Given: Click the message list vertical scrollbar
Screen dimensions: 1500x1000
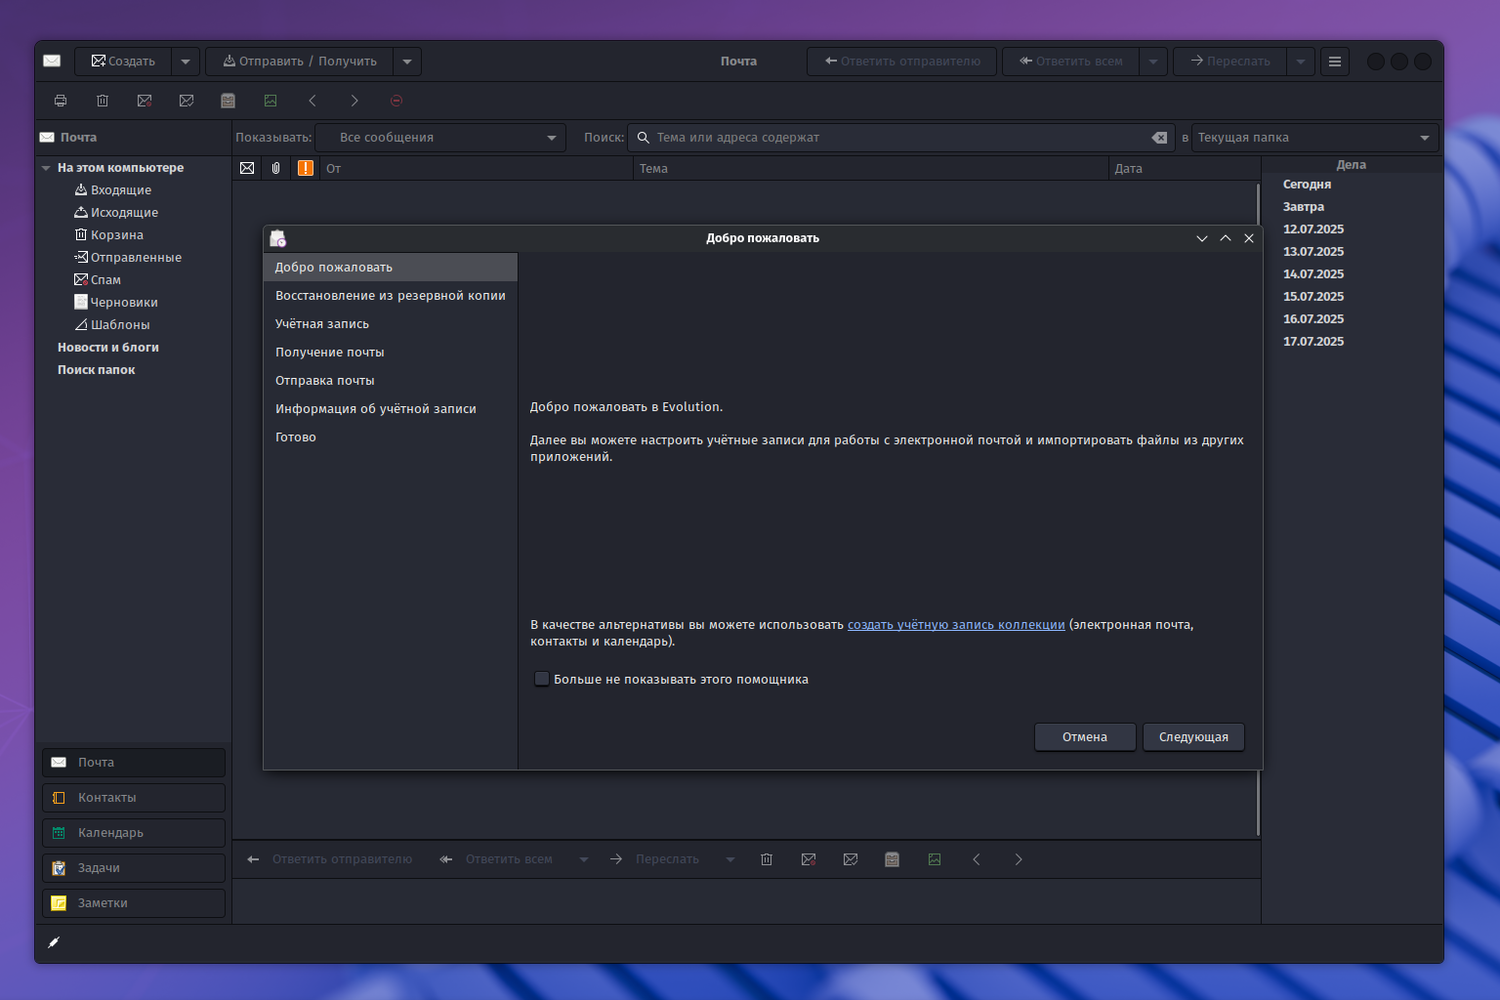Looking at the screenshot, I should 1258,510.
